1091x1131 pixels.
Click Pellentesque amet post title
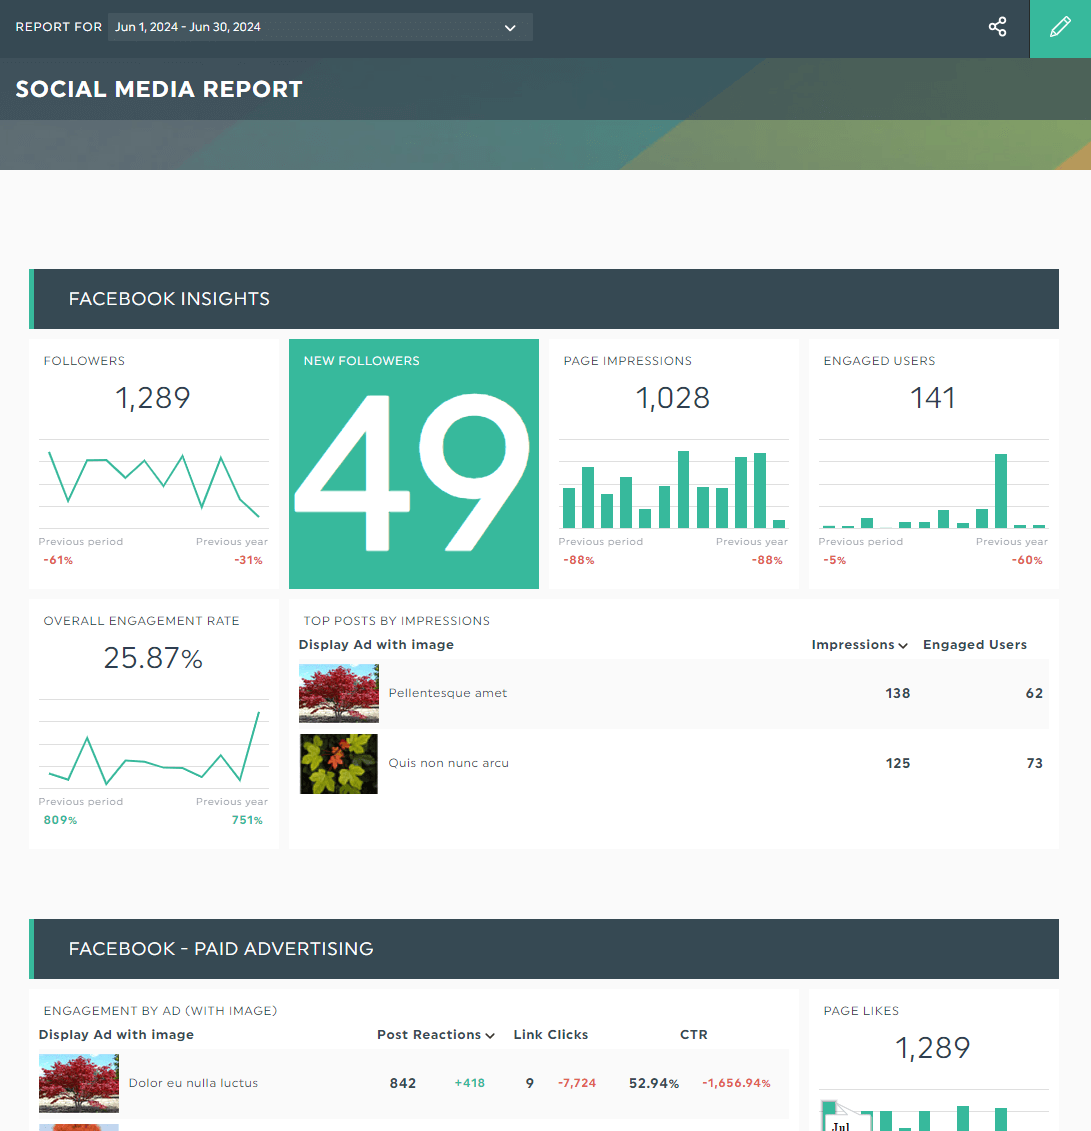tap(448, 693)
